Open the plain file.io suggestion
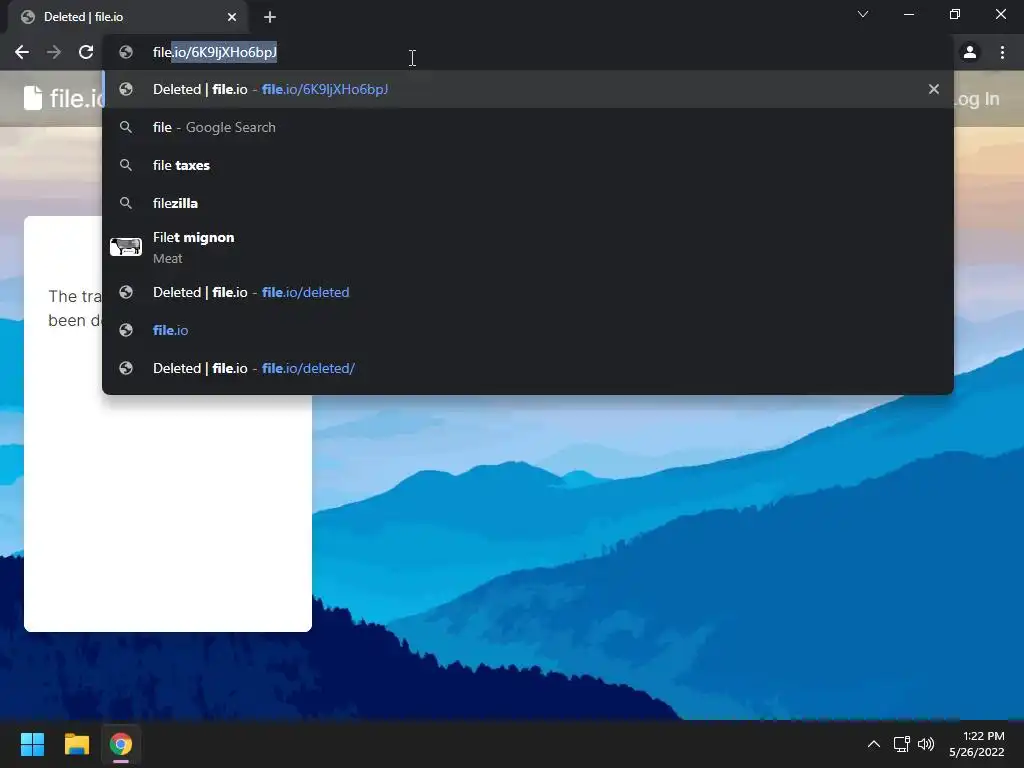 click(528, 330)
